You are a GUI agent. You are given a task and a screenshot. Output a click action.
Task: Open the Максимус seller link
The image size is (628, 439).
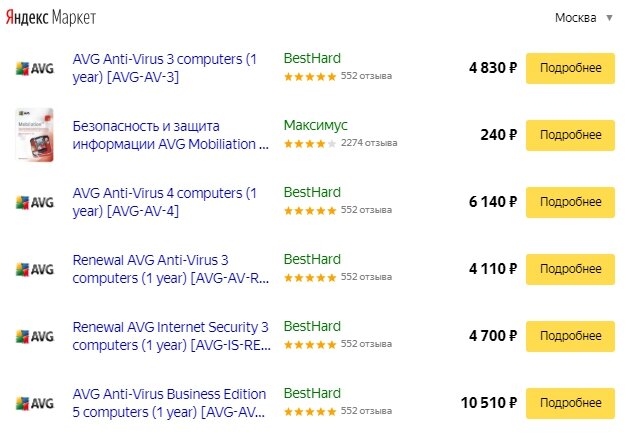316,125
